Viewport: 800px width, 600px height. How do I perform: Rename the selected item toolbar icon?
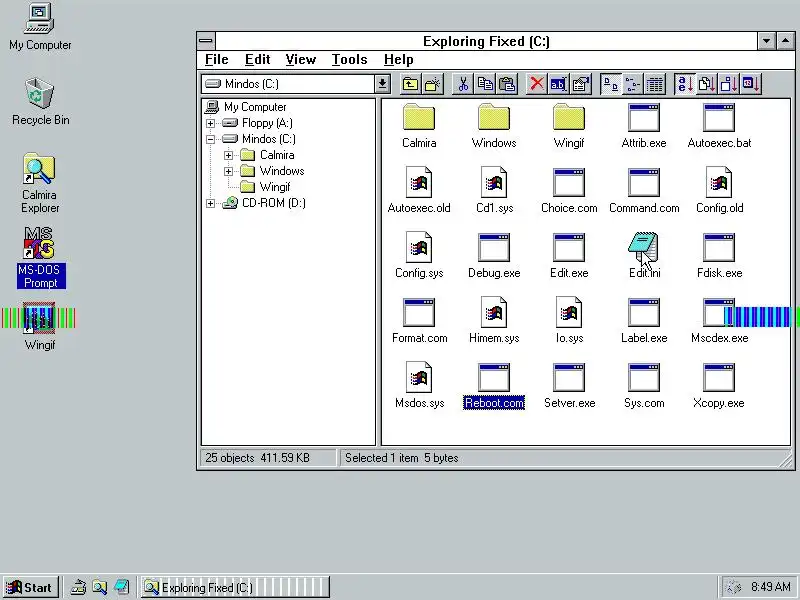(558, 84)
